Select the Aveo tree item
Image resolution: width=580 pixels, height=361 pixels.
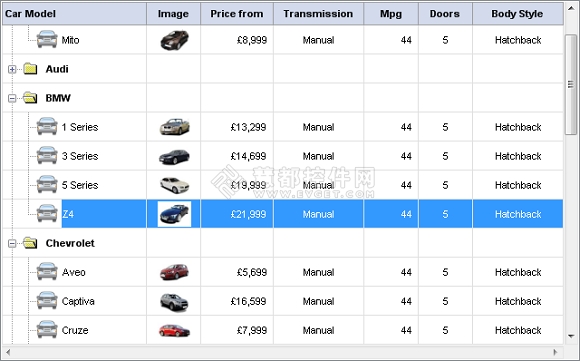[x=74, y=272]
